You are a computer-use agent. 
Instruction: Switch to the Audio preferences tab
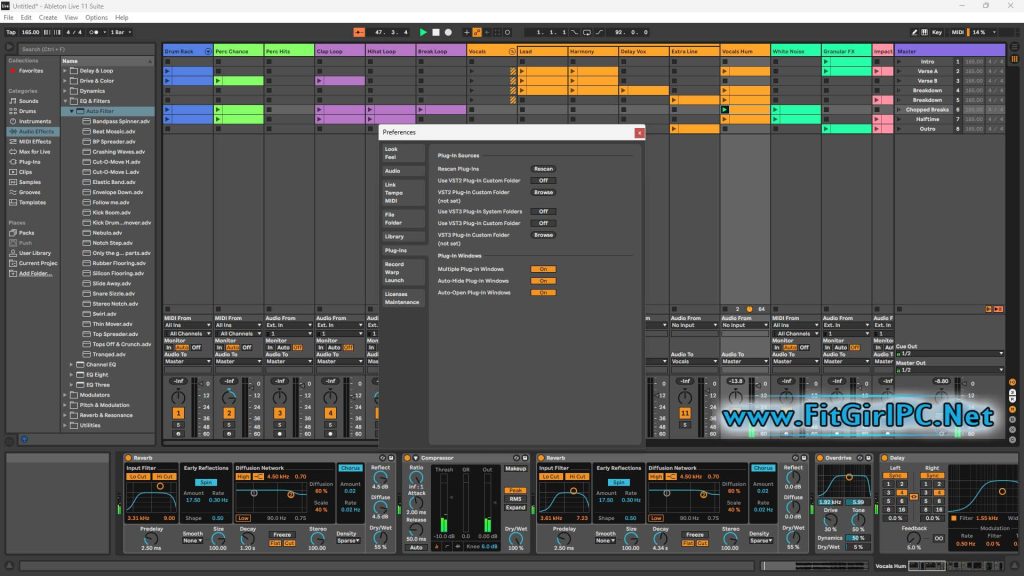(393, 171)
